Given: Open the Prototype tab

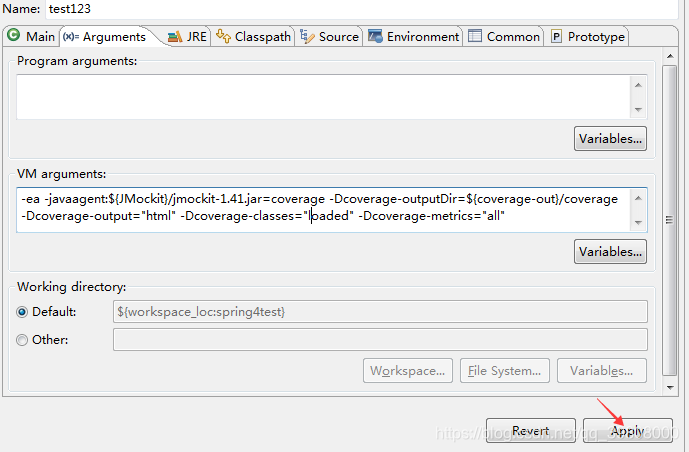Looking at the screenshot, I should [x=587, y=36].
